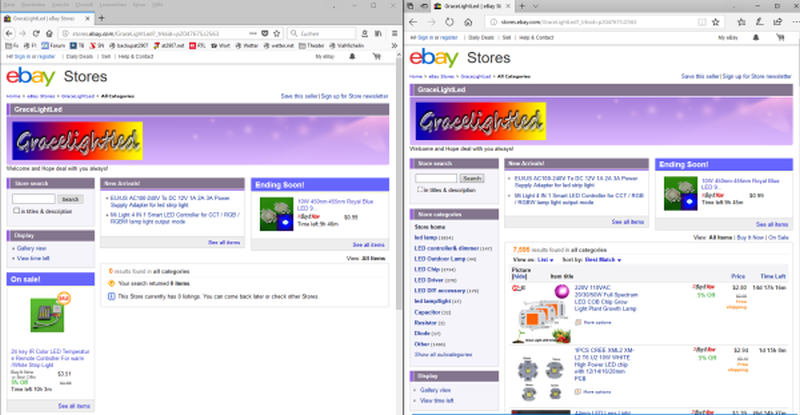Image resolution: width=800 pixels, height=415 pixels.
Task: Reload the page in the Firefox window
Action: tap(36, 33)
